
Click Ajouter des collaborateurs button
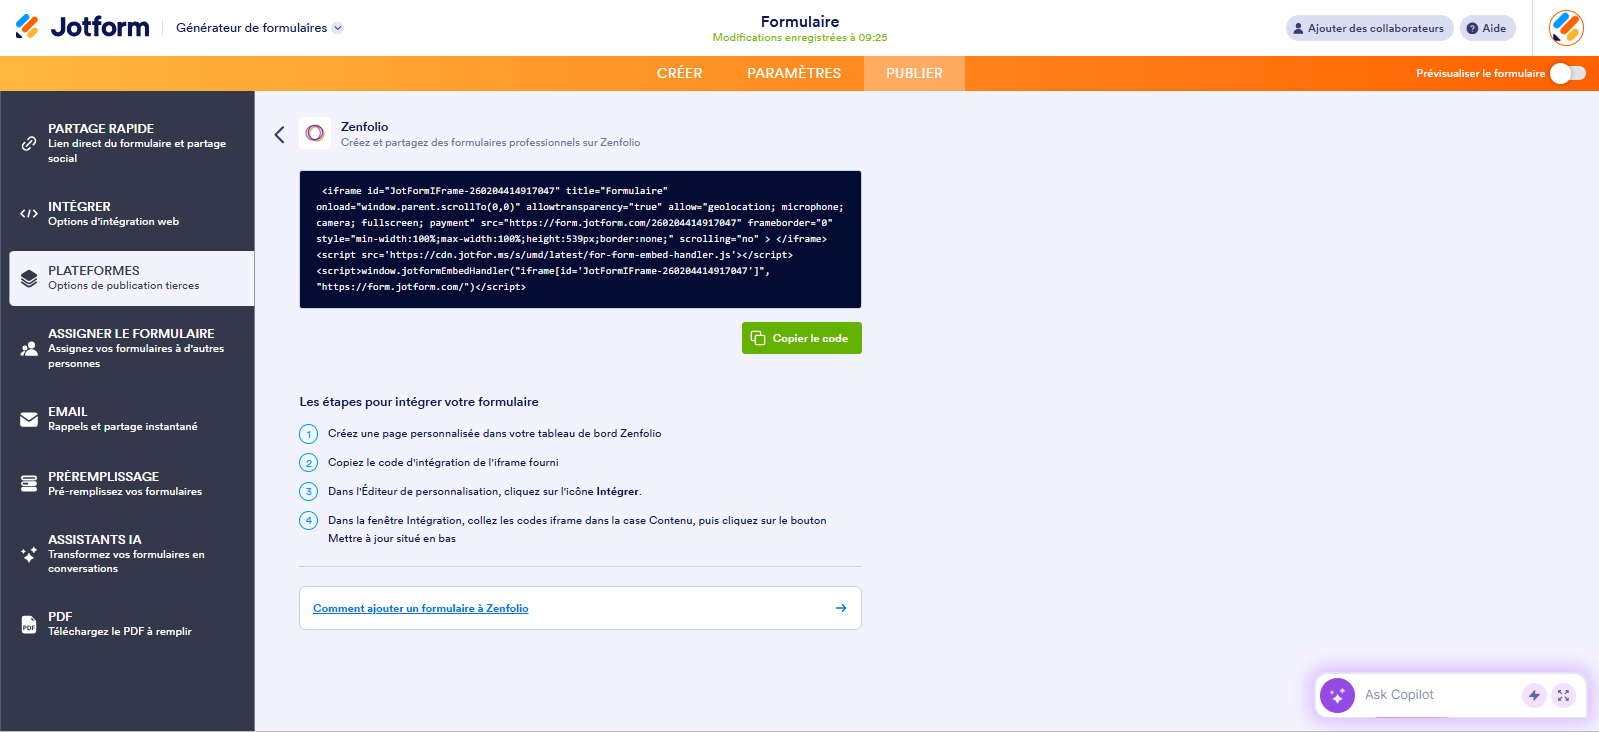coord(1369,28)
